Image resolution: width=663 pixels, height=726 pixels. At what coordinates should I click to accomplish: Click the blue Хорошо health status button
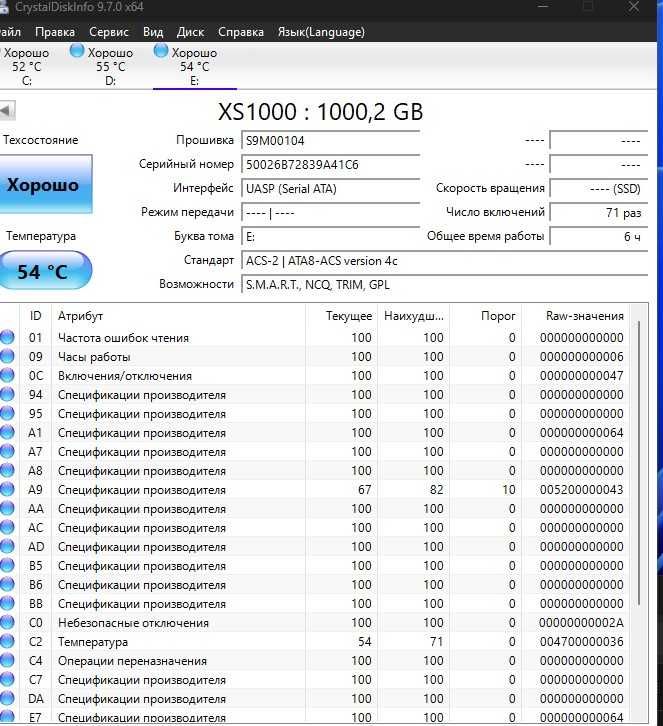(x=45, y=184)
